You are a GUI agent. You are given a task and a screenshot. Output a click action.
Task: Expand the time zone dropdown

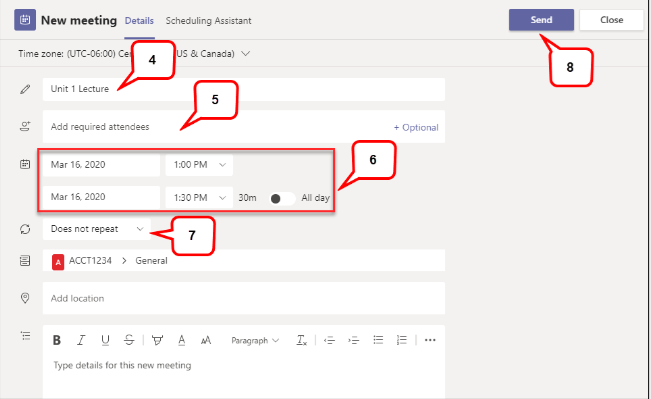coord(245,54)
